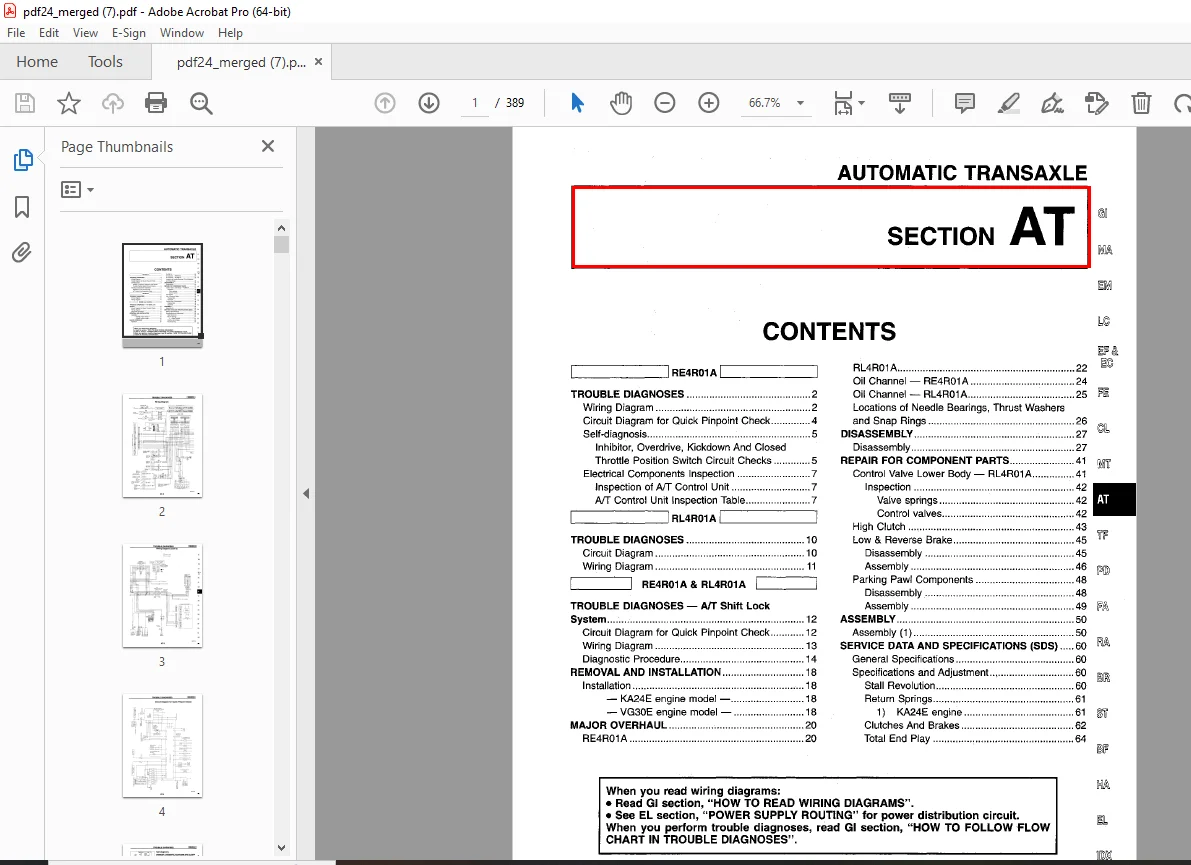Open the Find text magnifier tool
1191x865 pixels.
pos(201,103)
